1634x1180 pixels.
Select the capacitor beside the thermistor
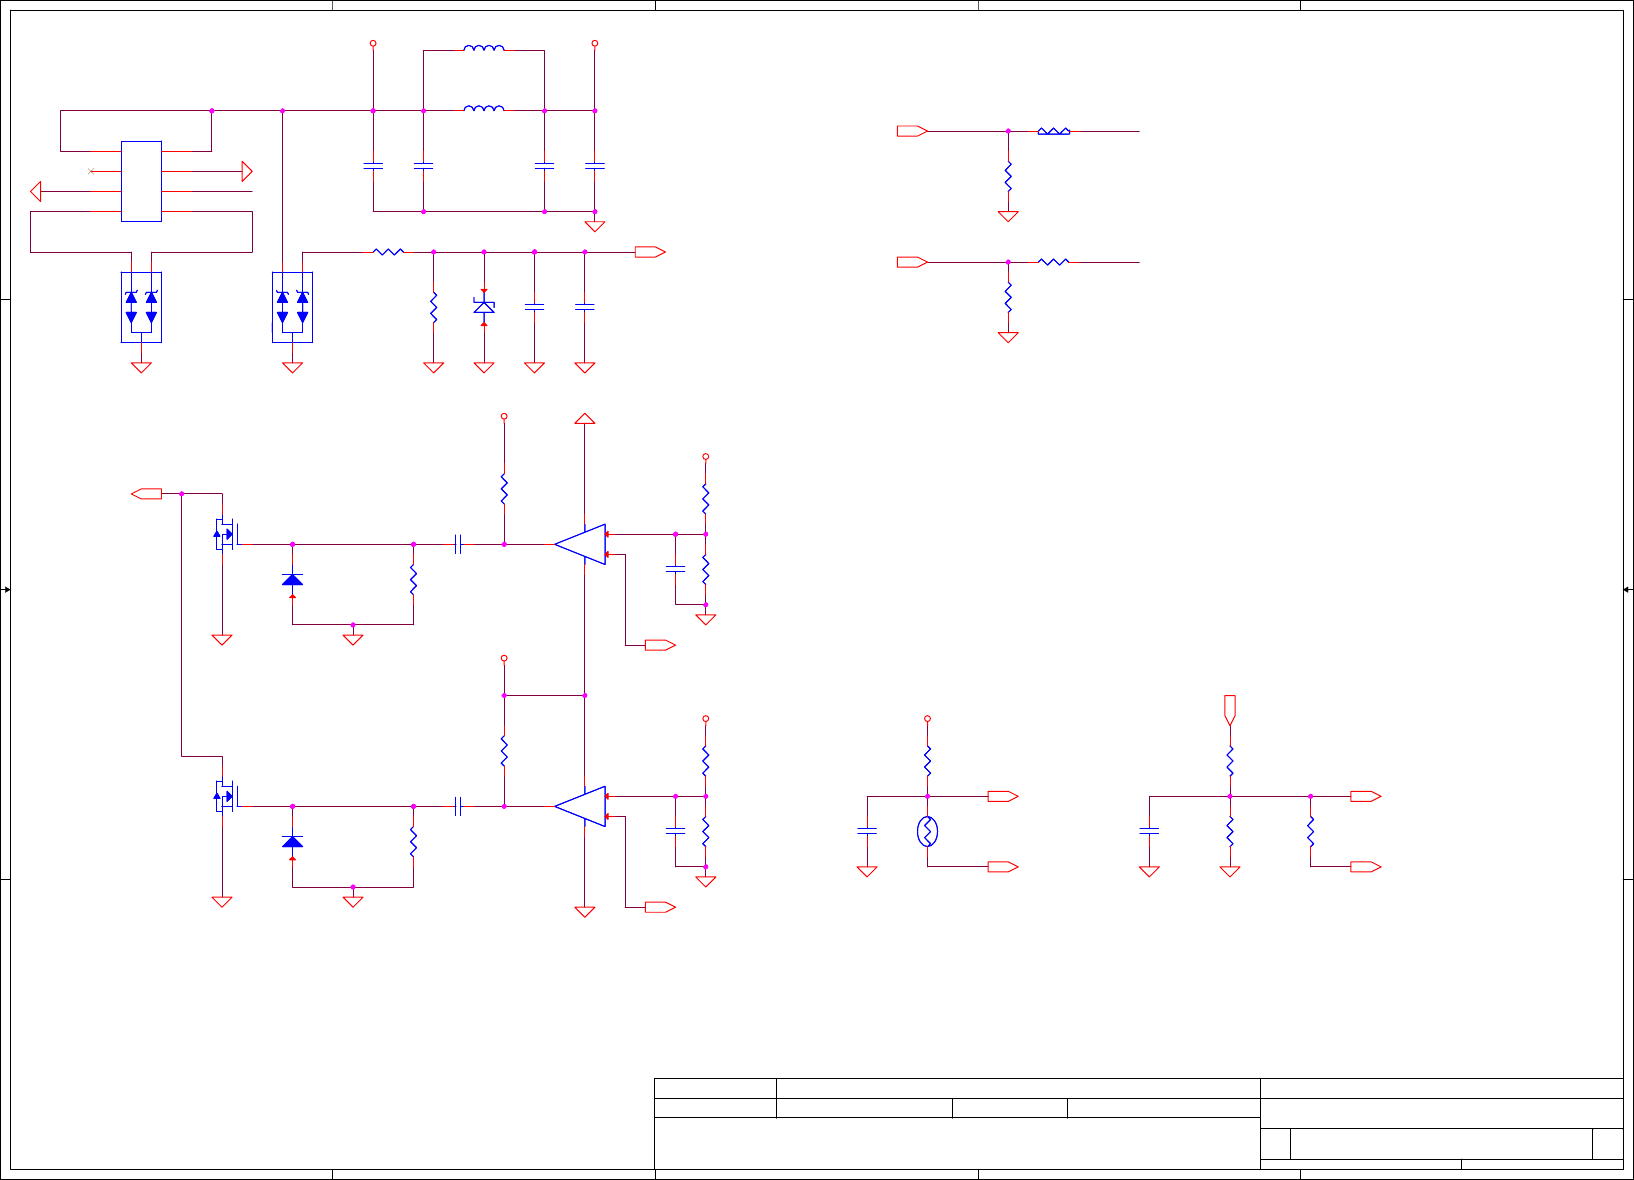[x=867, y=830]
